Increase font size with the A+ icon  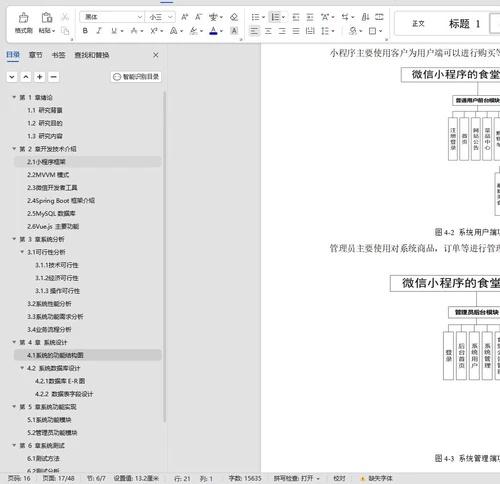[x=184, y=17]
